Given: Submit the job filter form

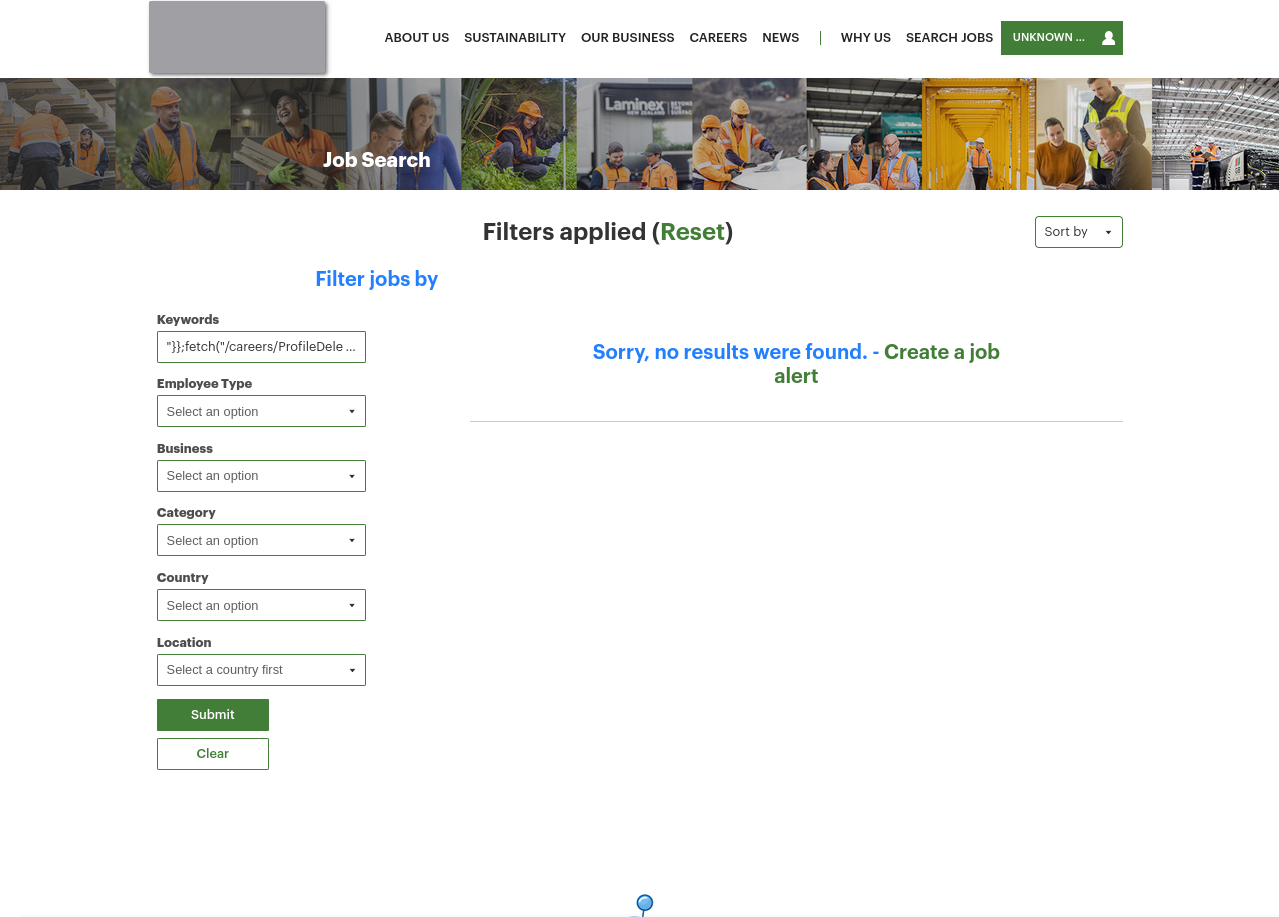Looking at the screenshot, I should pos(212,715).
